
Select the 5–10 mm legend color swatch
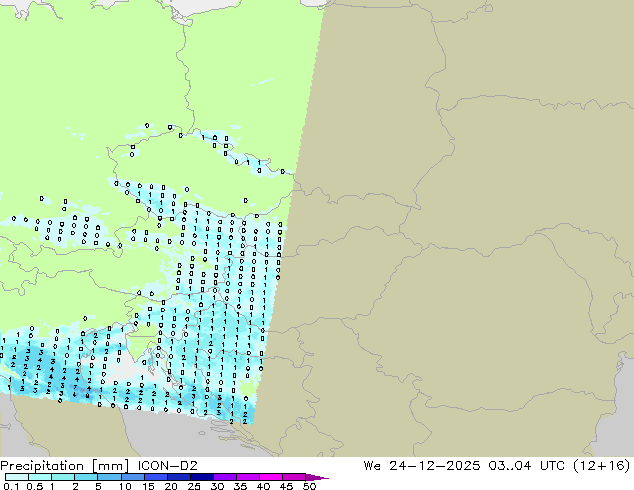tap(109, 477)
